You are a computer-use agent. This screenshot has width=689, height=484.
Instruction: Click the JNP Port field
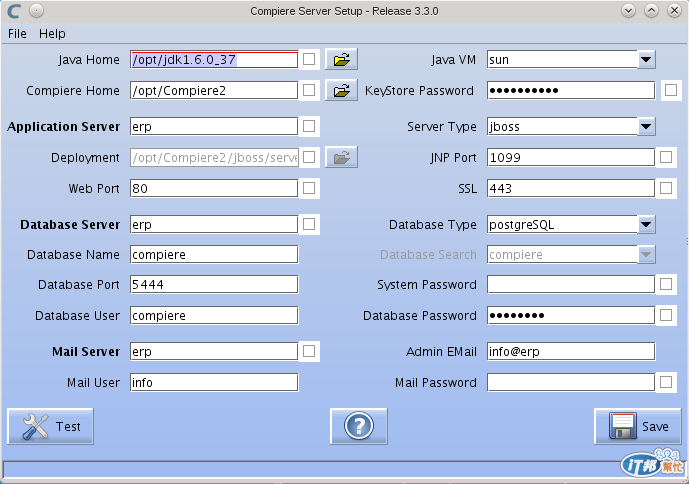point(571,157)
